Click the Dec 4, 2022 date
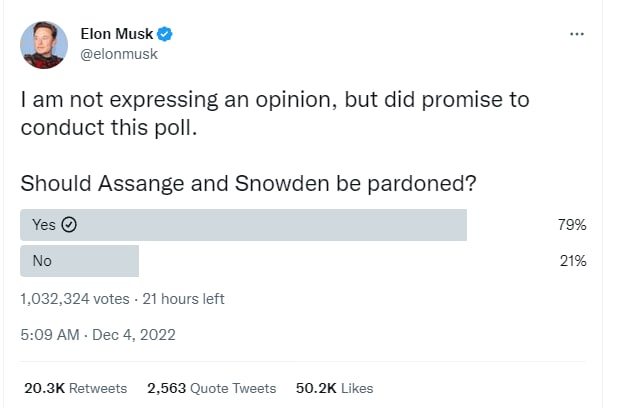619x408 pixels. tap(135, 335)
